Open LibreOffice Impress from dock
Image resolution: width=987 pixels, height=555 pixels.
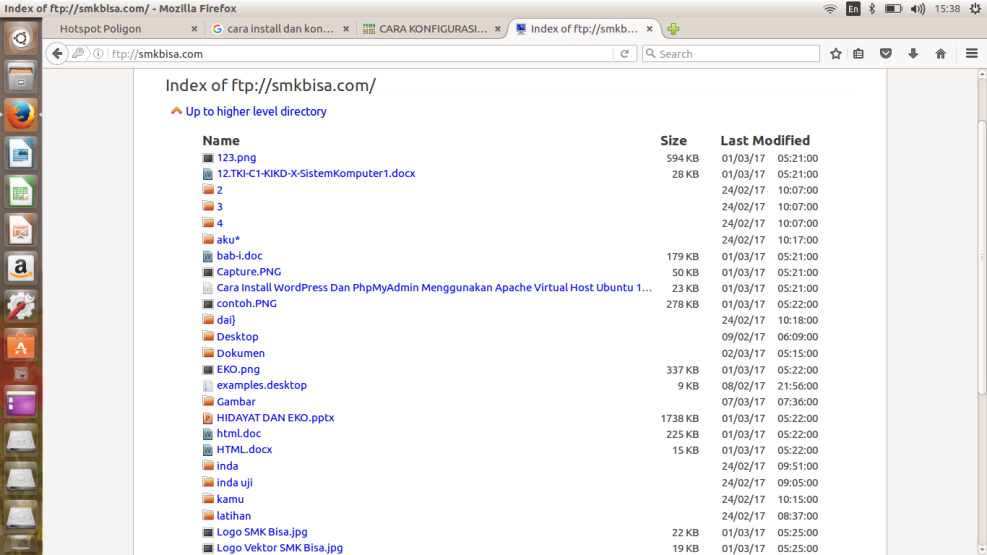[21, 230]
